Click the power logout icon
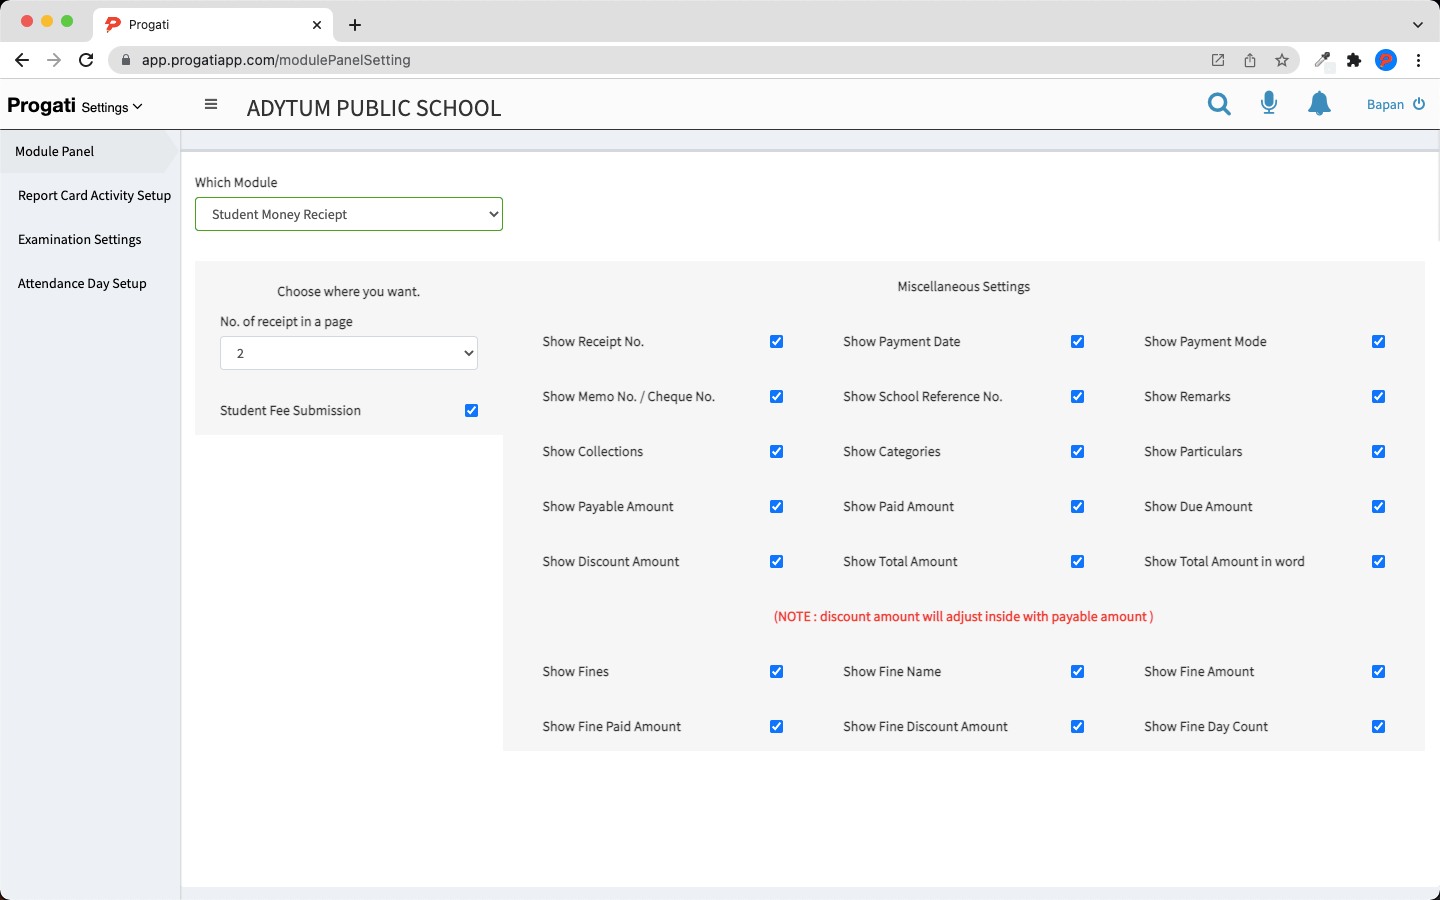The height and width of the screenshot is (900, 1440). 1419,104
